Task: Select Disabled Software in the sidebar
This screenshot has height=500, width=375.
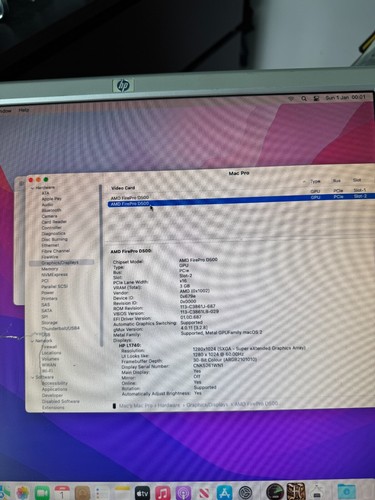Action: 61,401
